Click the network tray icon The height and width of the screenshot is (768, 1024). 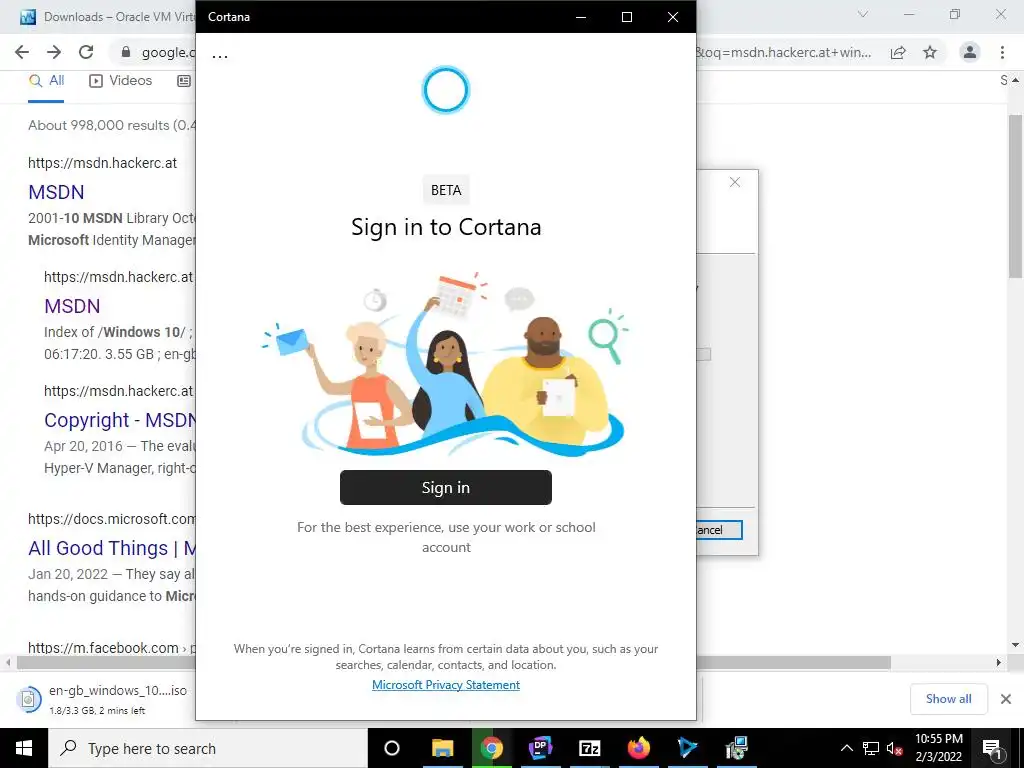[871, 748]
